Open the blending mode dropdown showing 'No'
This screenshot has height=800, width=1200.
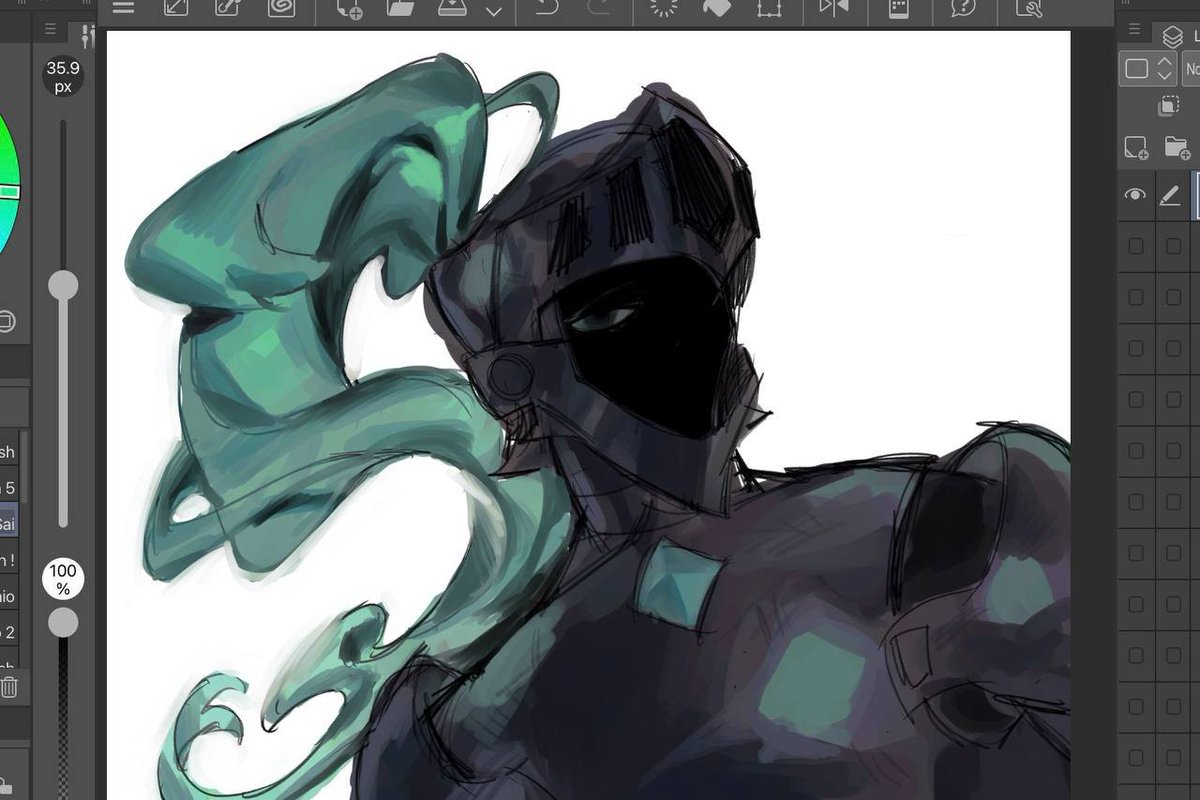(x=1191, y=69)
